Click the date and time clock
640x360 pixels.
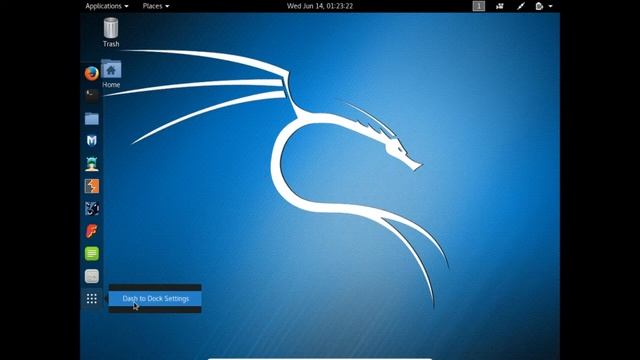click(320, 6)
